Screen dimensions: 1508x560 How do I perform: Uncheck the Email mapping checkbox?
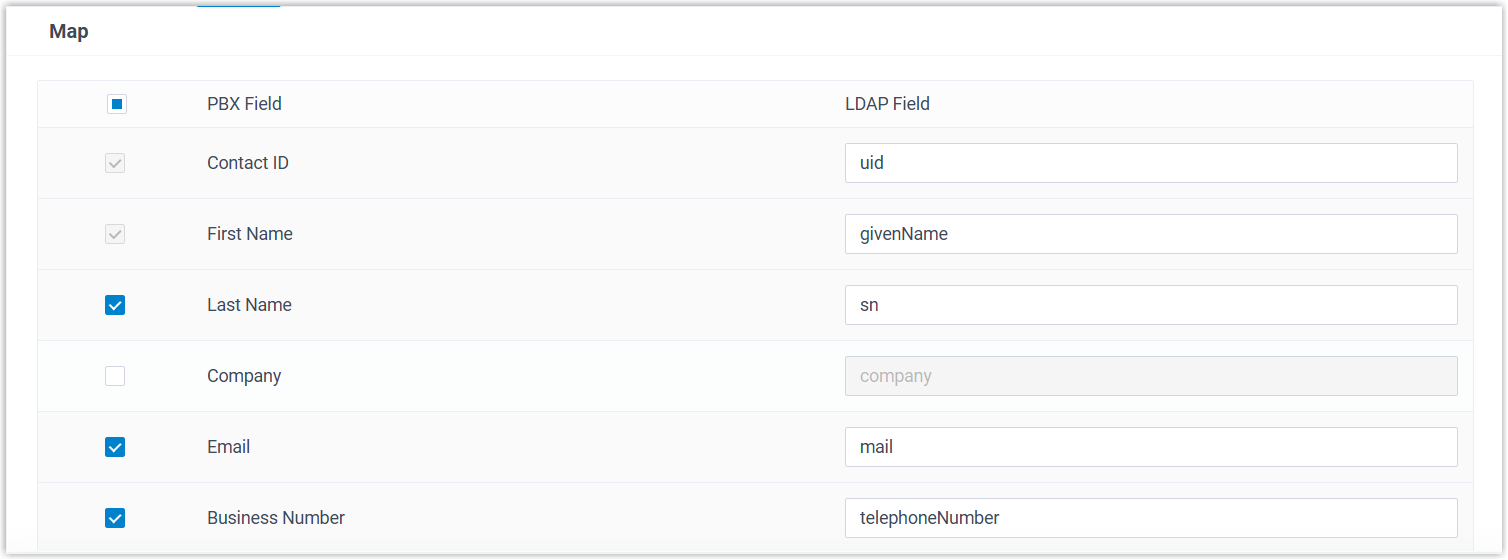pyautogui.click(x=115, y=447)
